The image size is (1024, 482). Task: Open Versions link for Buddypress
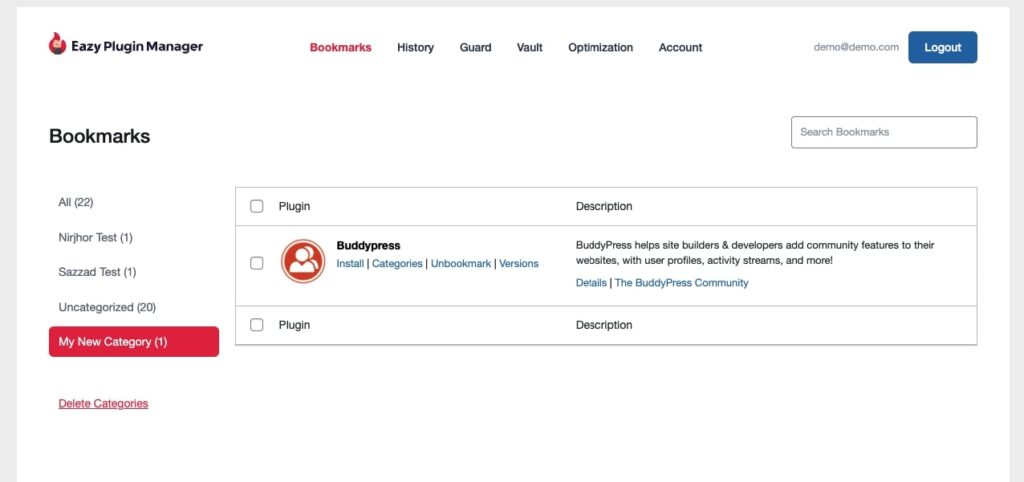point(519,264)
